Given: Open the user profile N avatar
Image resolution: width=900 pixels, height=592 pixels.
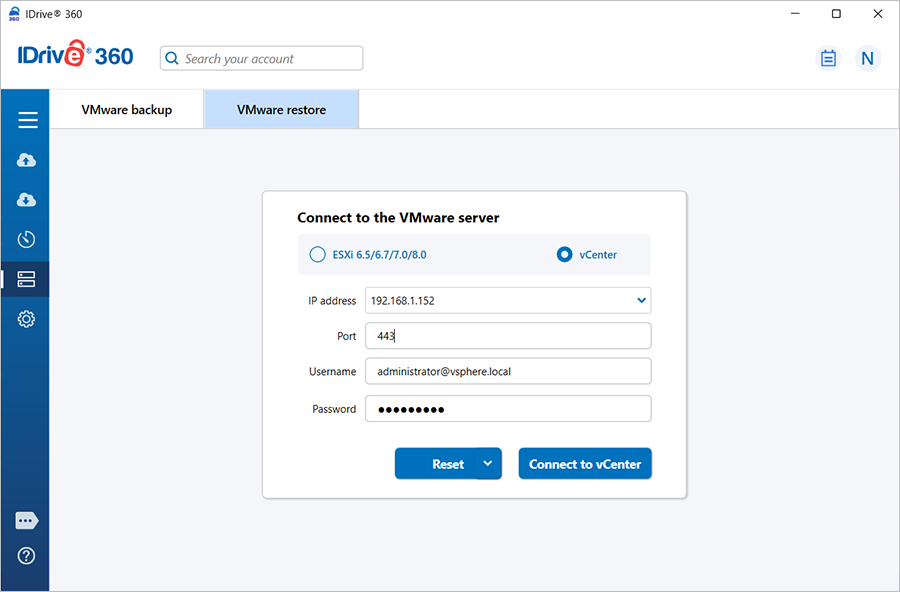Looking at the screenshot, I should pyautogui.click(x=867, y=58).
